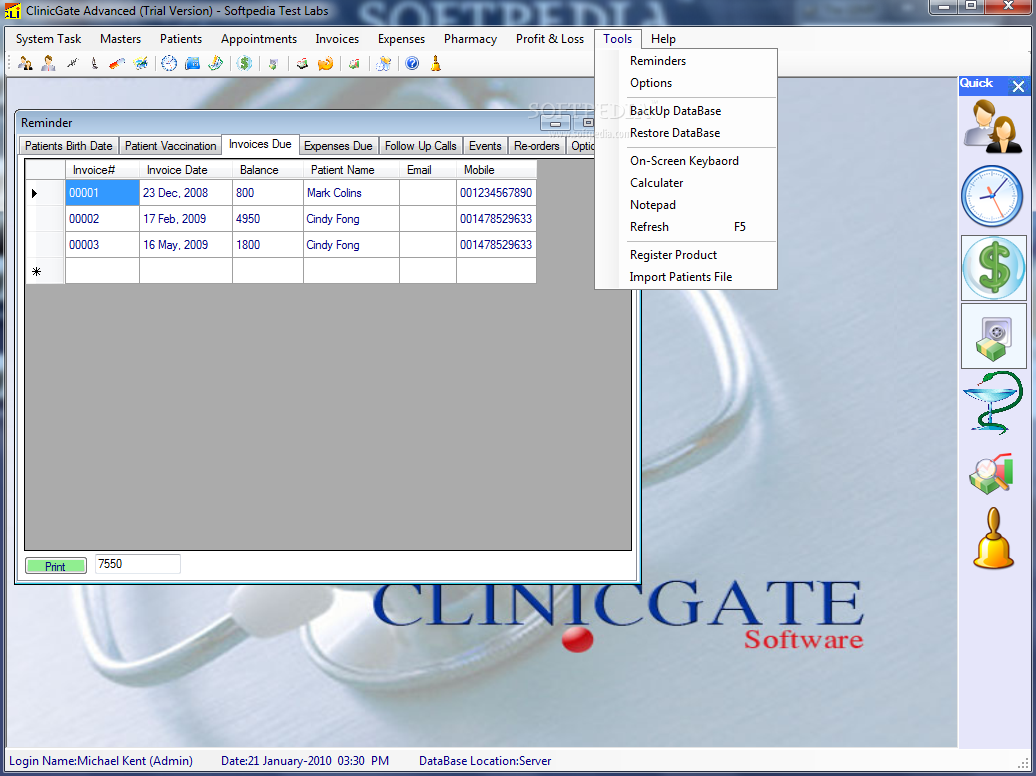This screenshot has height=776, width=1036.
Task: Sort by the Balance column header
Action: [268, 170]
